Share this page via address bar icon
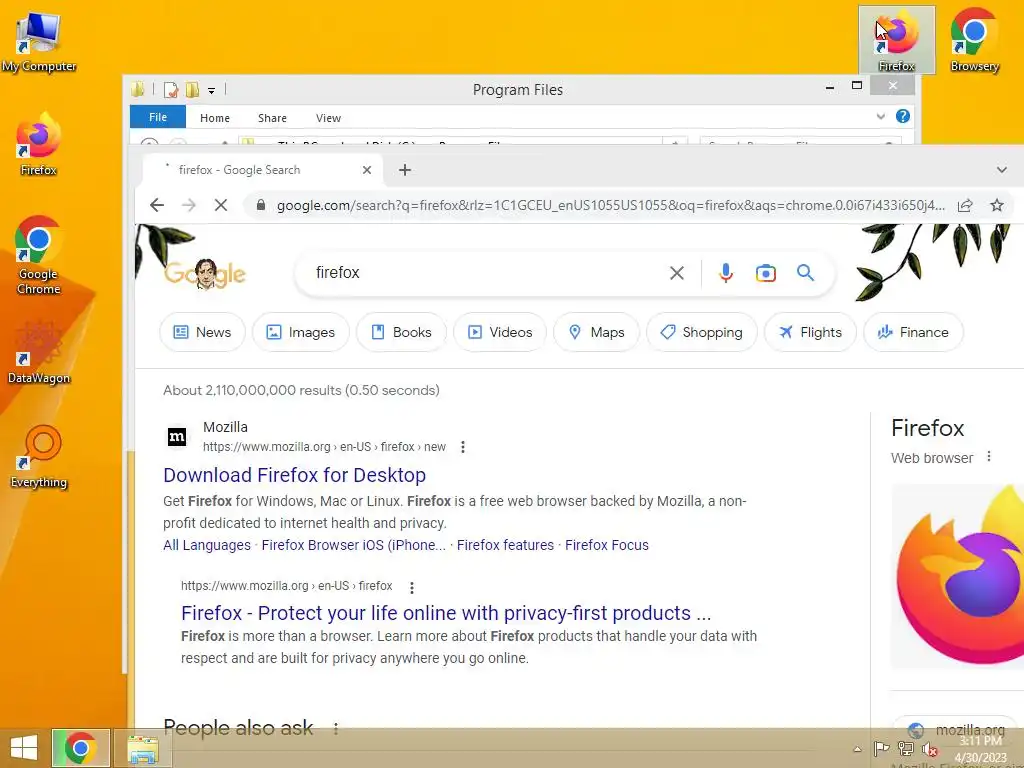Viewport: 1024px width, 768px height. click(965, 205)
